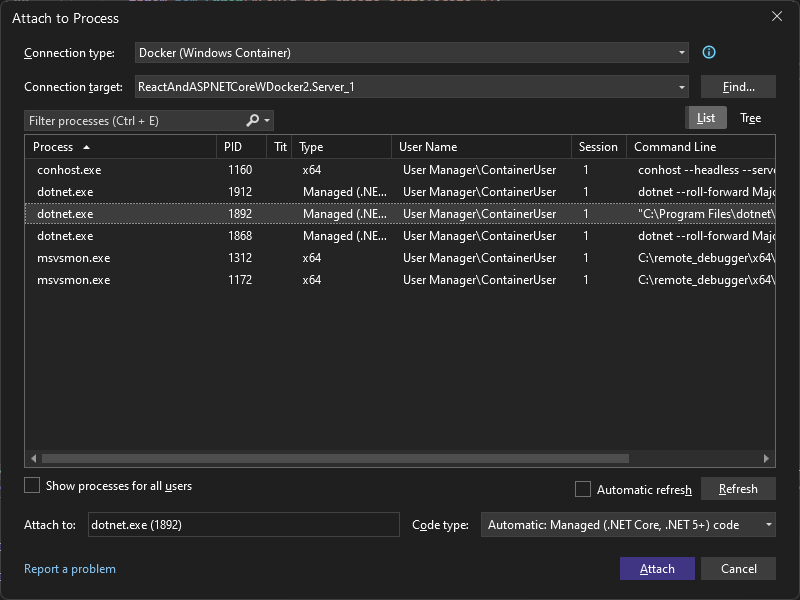The height and width of the screenshot is (600, 800).
Task: Select the conhost.exe process row
Action: (x=120, y=169)
